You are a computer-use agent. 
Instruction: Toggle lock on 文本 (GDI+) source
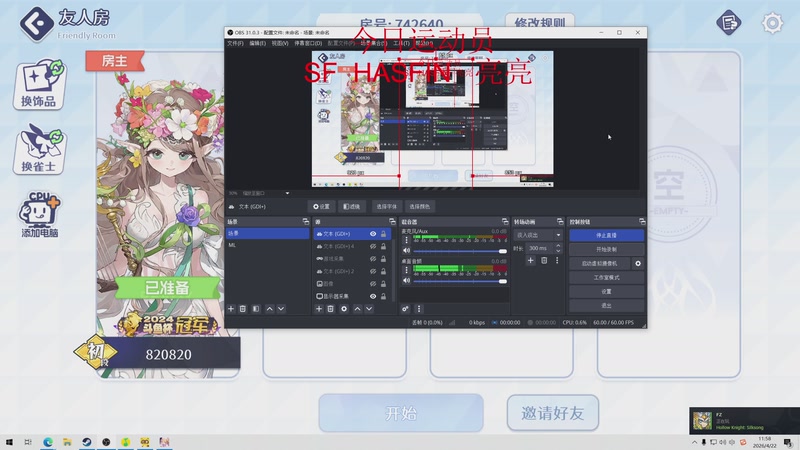(384, 234)
